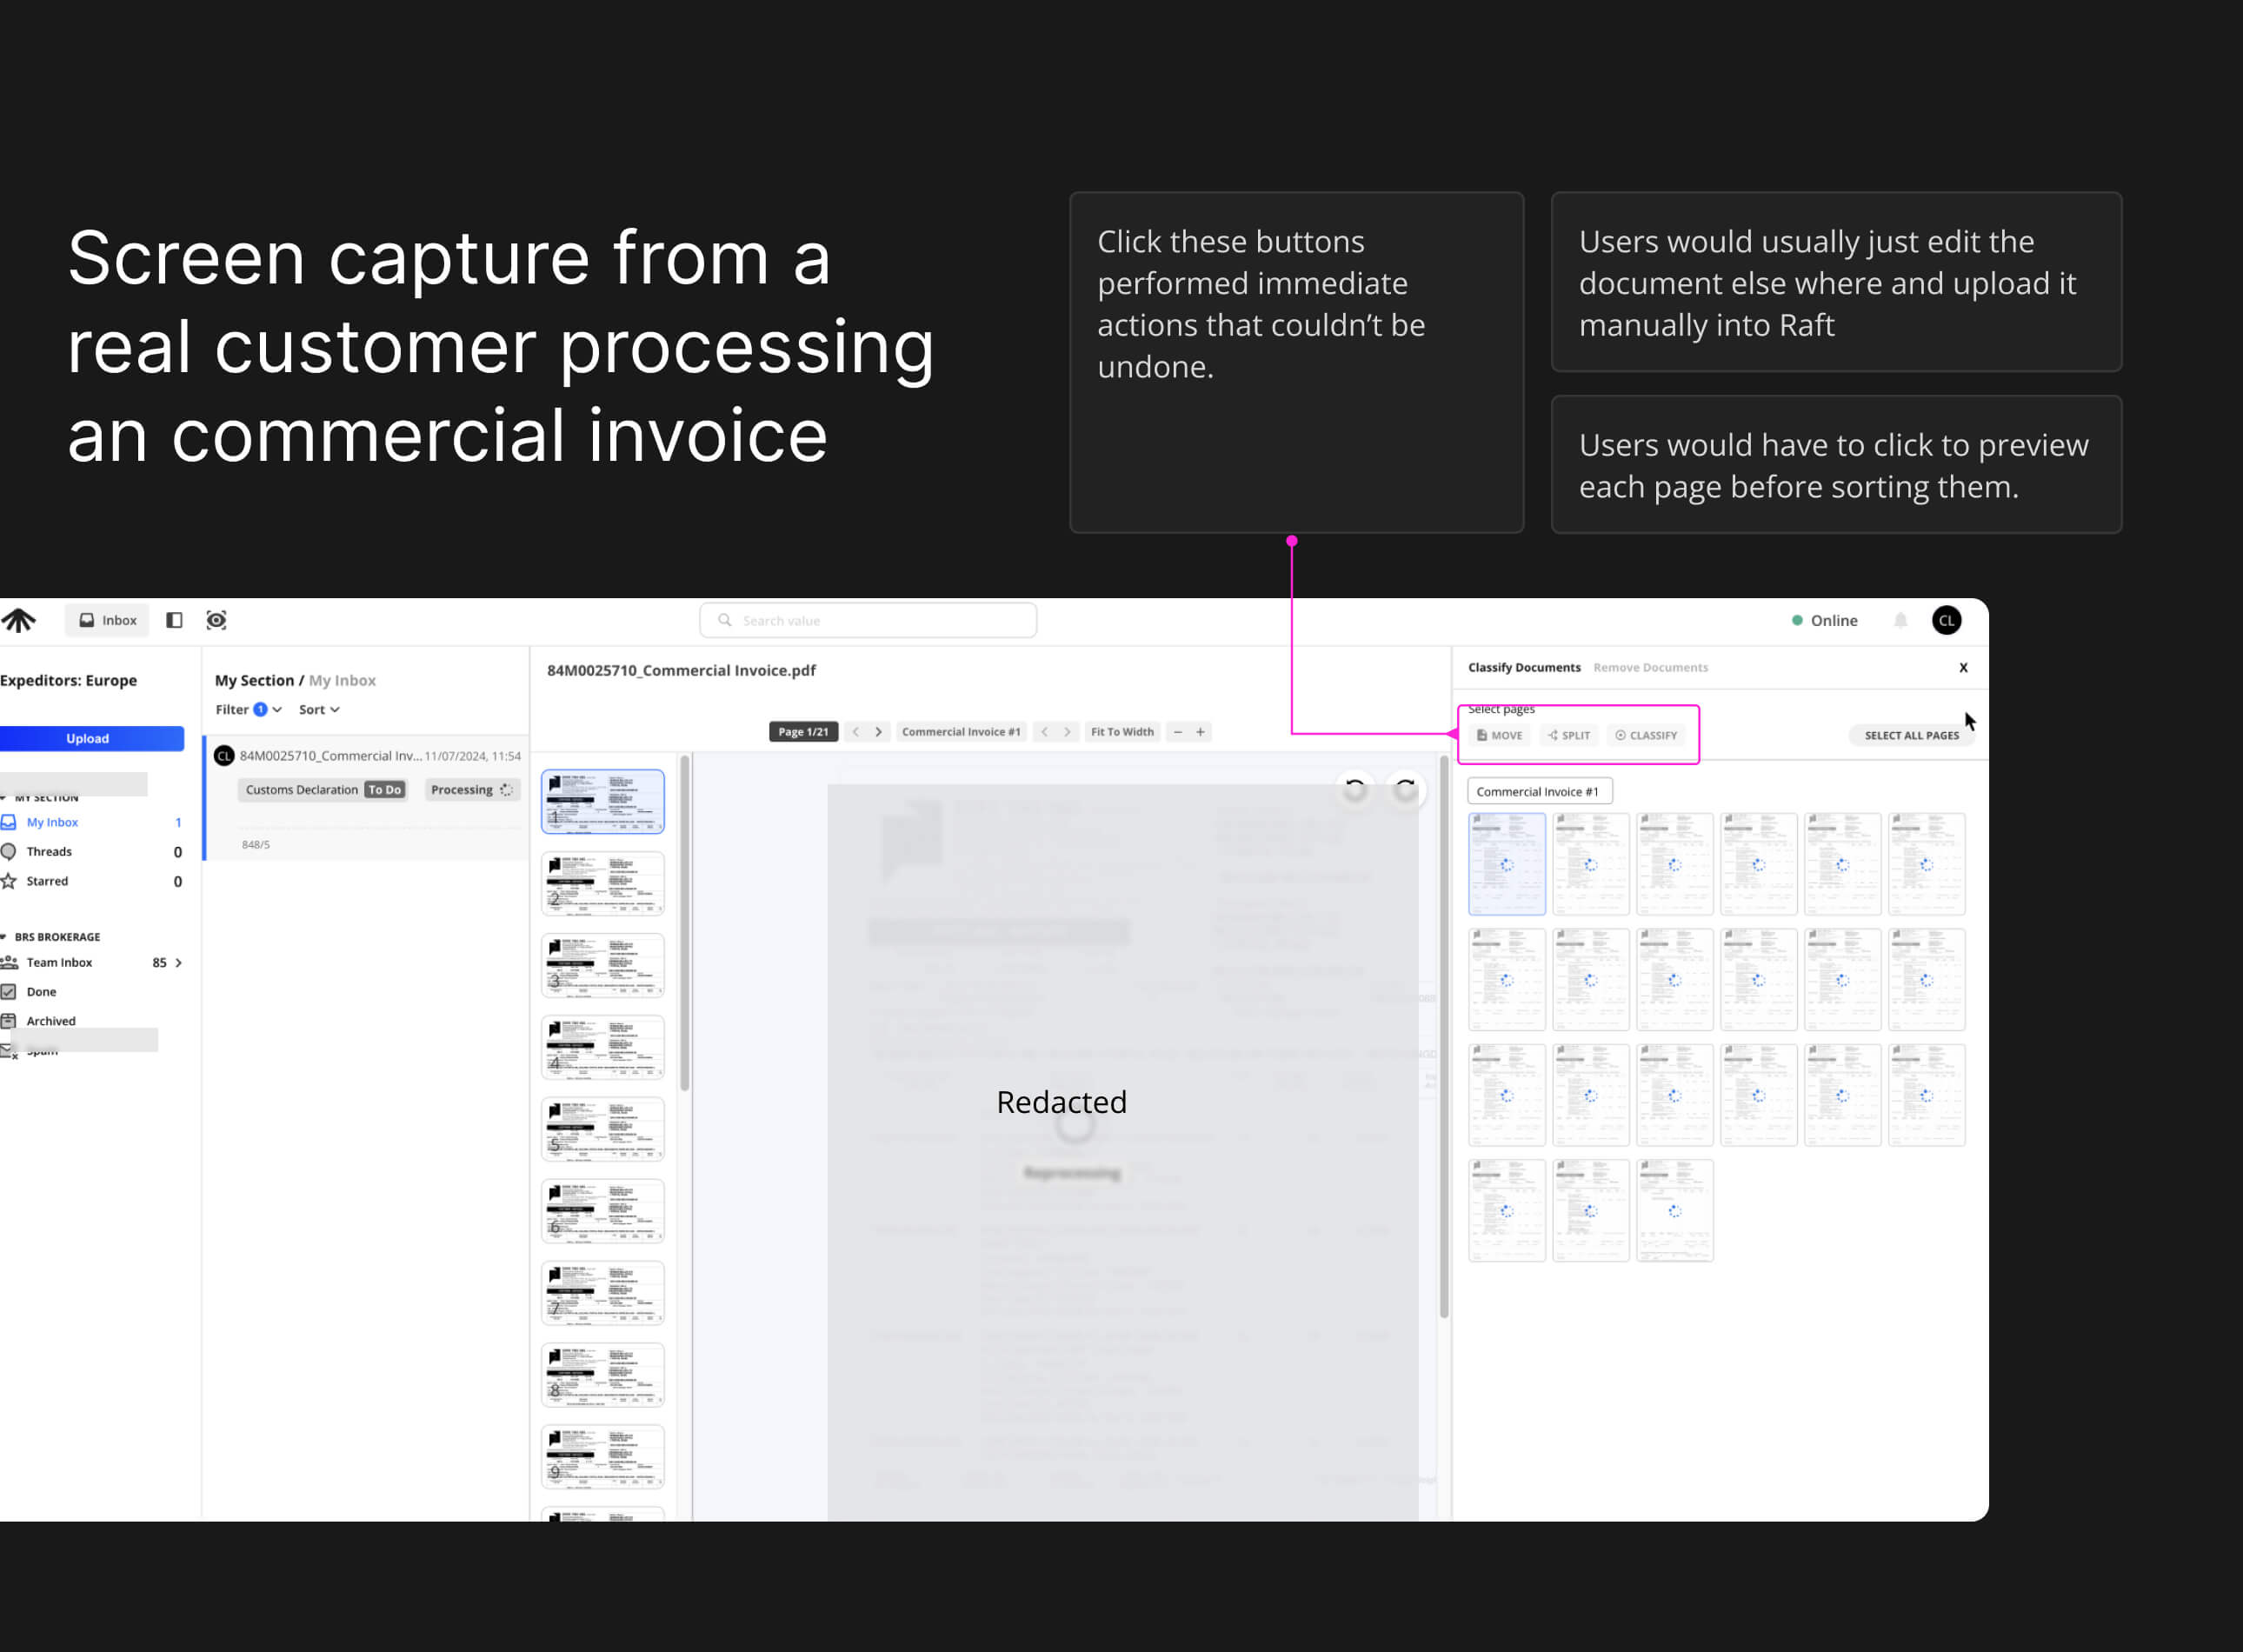Open the notifications bell
The image size is (2243, 1652).
click(x=1900, y=620)
